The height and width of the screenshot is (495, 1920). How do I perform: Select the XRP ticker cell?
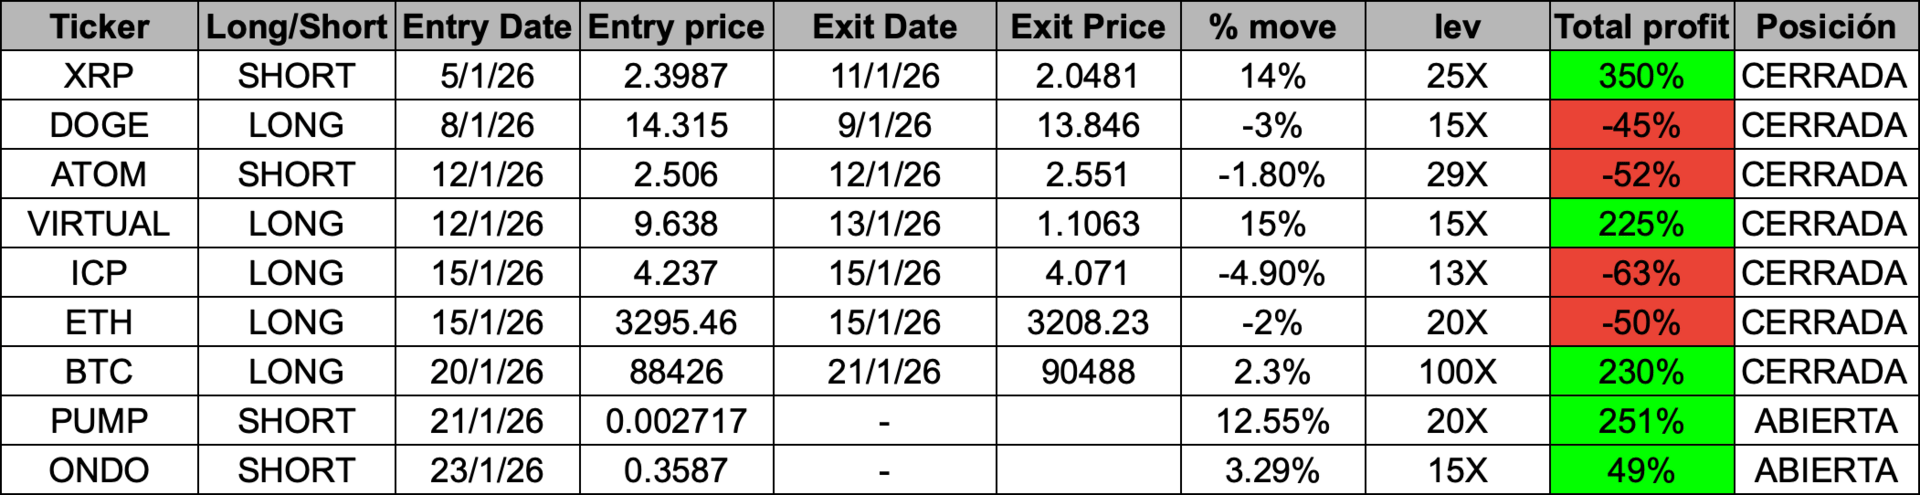(99, 76)
